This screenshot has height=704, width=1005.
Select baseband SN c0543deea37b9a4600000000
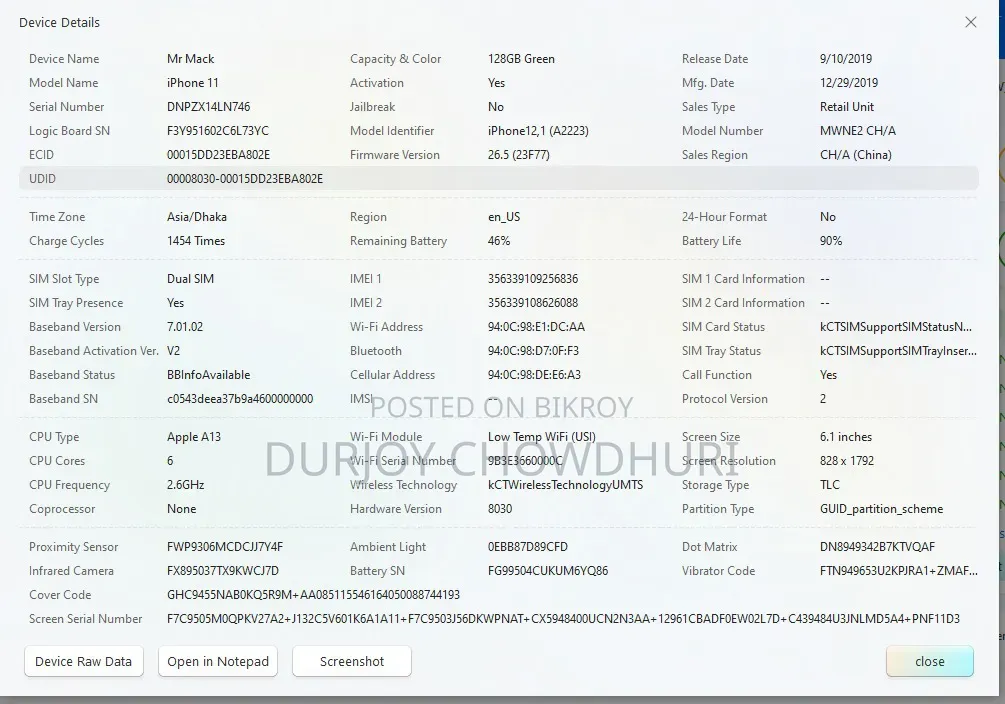(x=240, y=399)
